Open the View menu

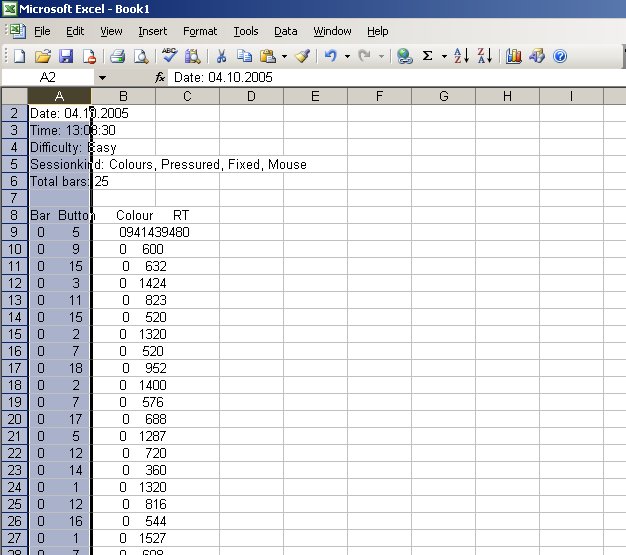pyautogui.click(x=111, y=31)
